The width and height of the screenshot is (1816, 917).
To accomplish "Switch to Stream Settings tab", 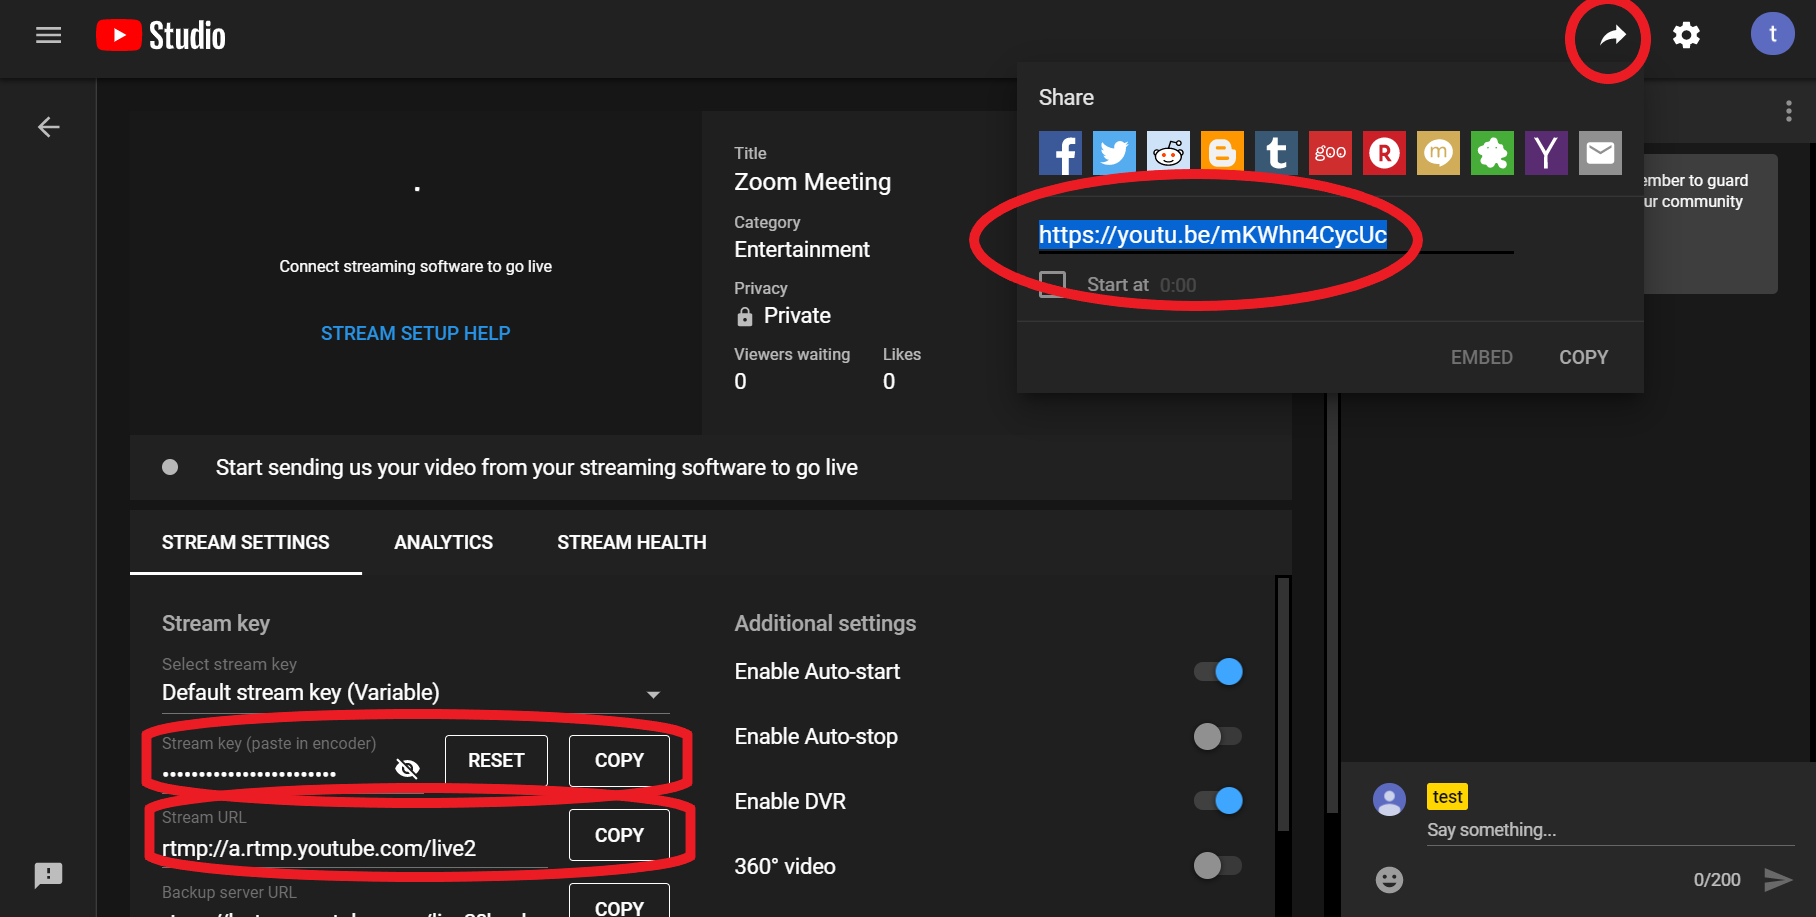I will pos(246,542).
